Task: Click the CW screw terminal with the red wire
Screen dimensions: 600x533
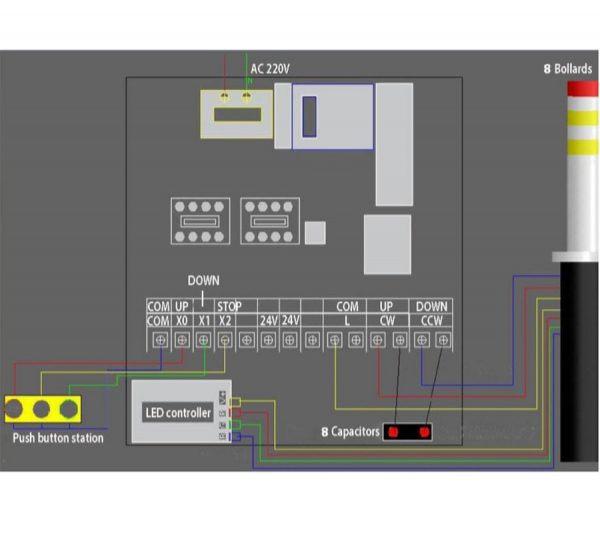Action: pyautogui.click(x=378, y=340)
